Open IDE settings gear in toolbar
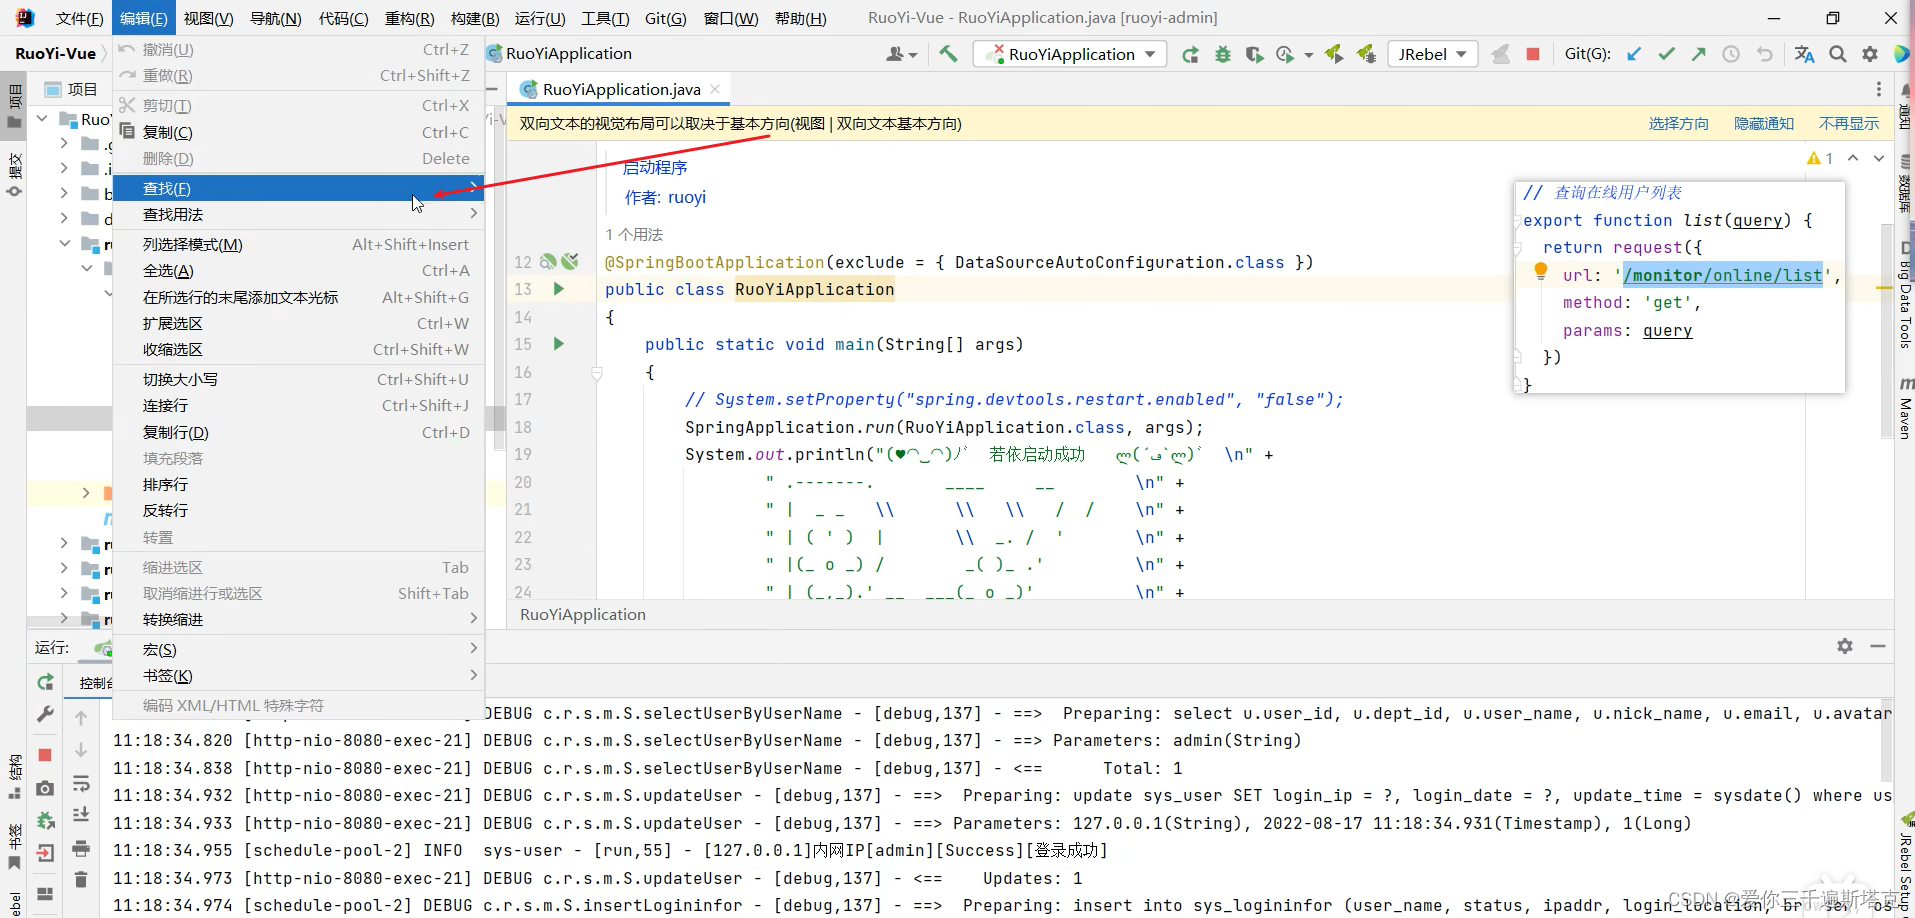 click(1870, 54)
